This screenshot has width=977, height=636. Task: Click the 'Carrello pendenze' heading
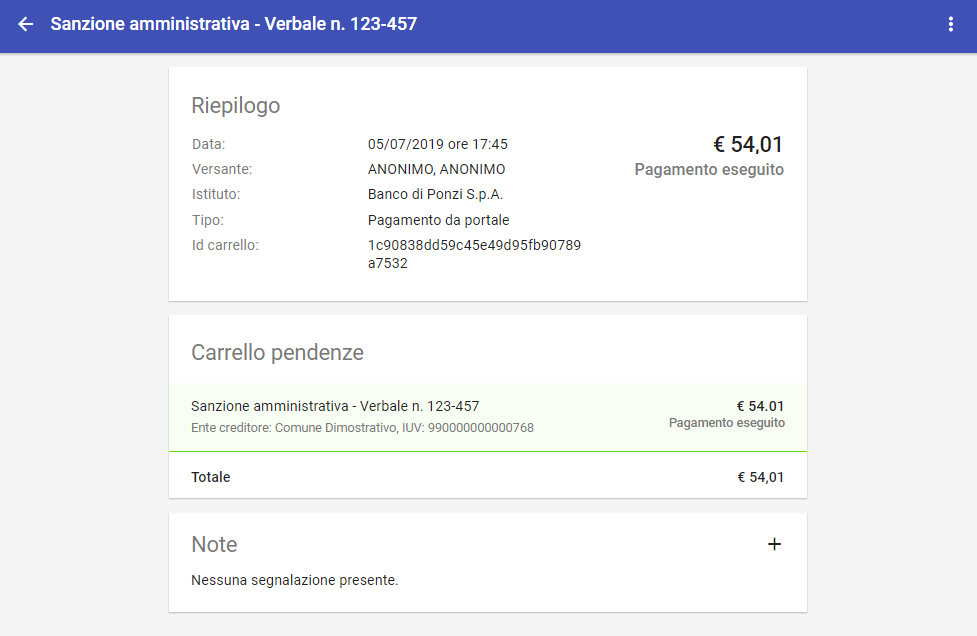277,353
